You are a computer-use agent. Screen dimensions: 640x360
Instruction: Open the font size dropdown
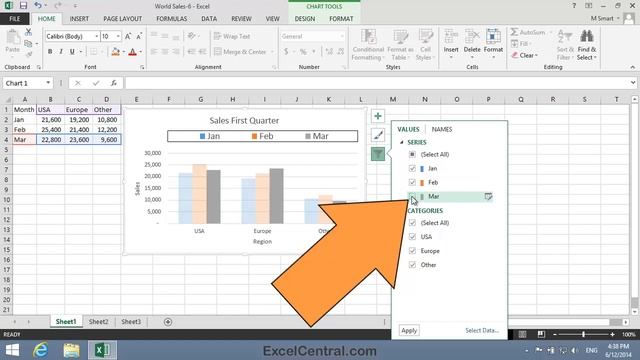tap(118, 36)
